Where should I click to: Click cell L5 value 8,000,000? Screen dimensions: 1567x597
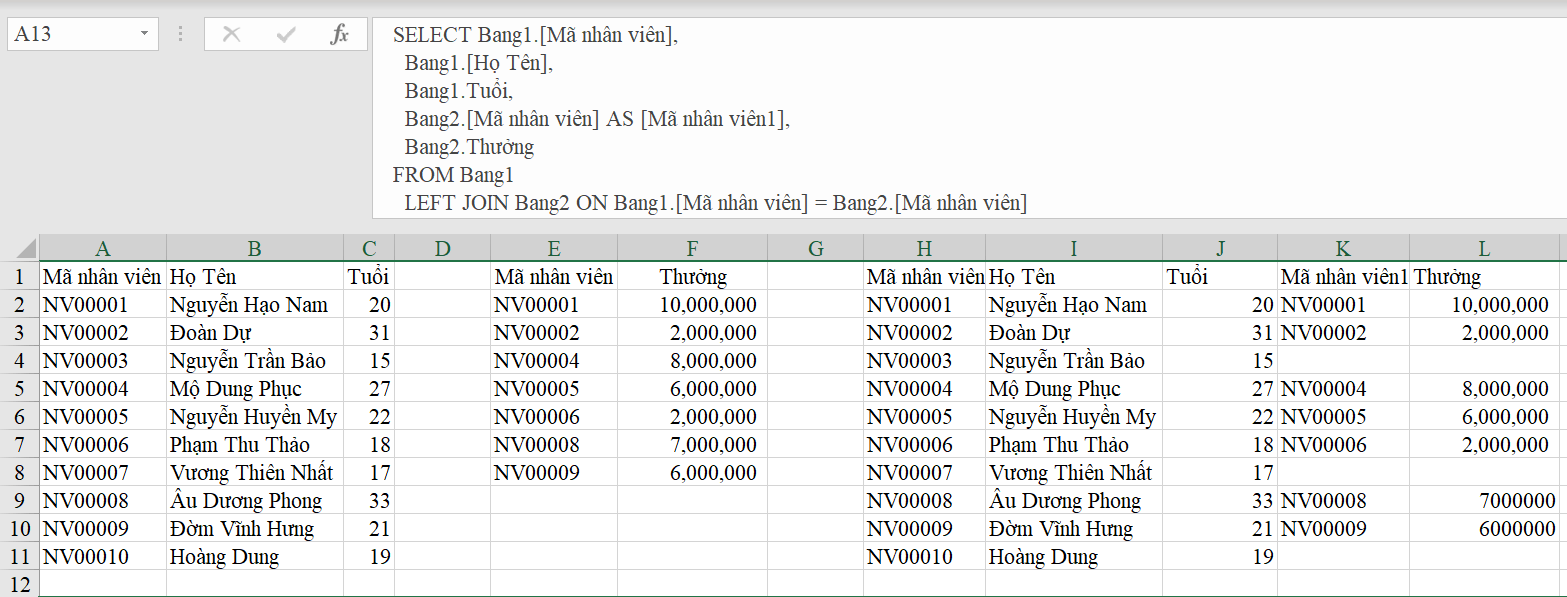click(1484, 389)
